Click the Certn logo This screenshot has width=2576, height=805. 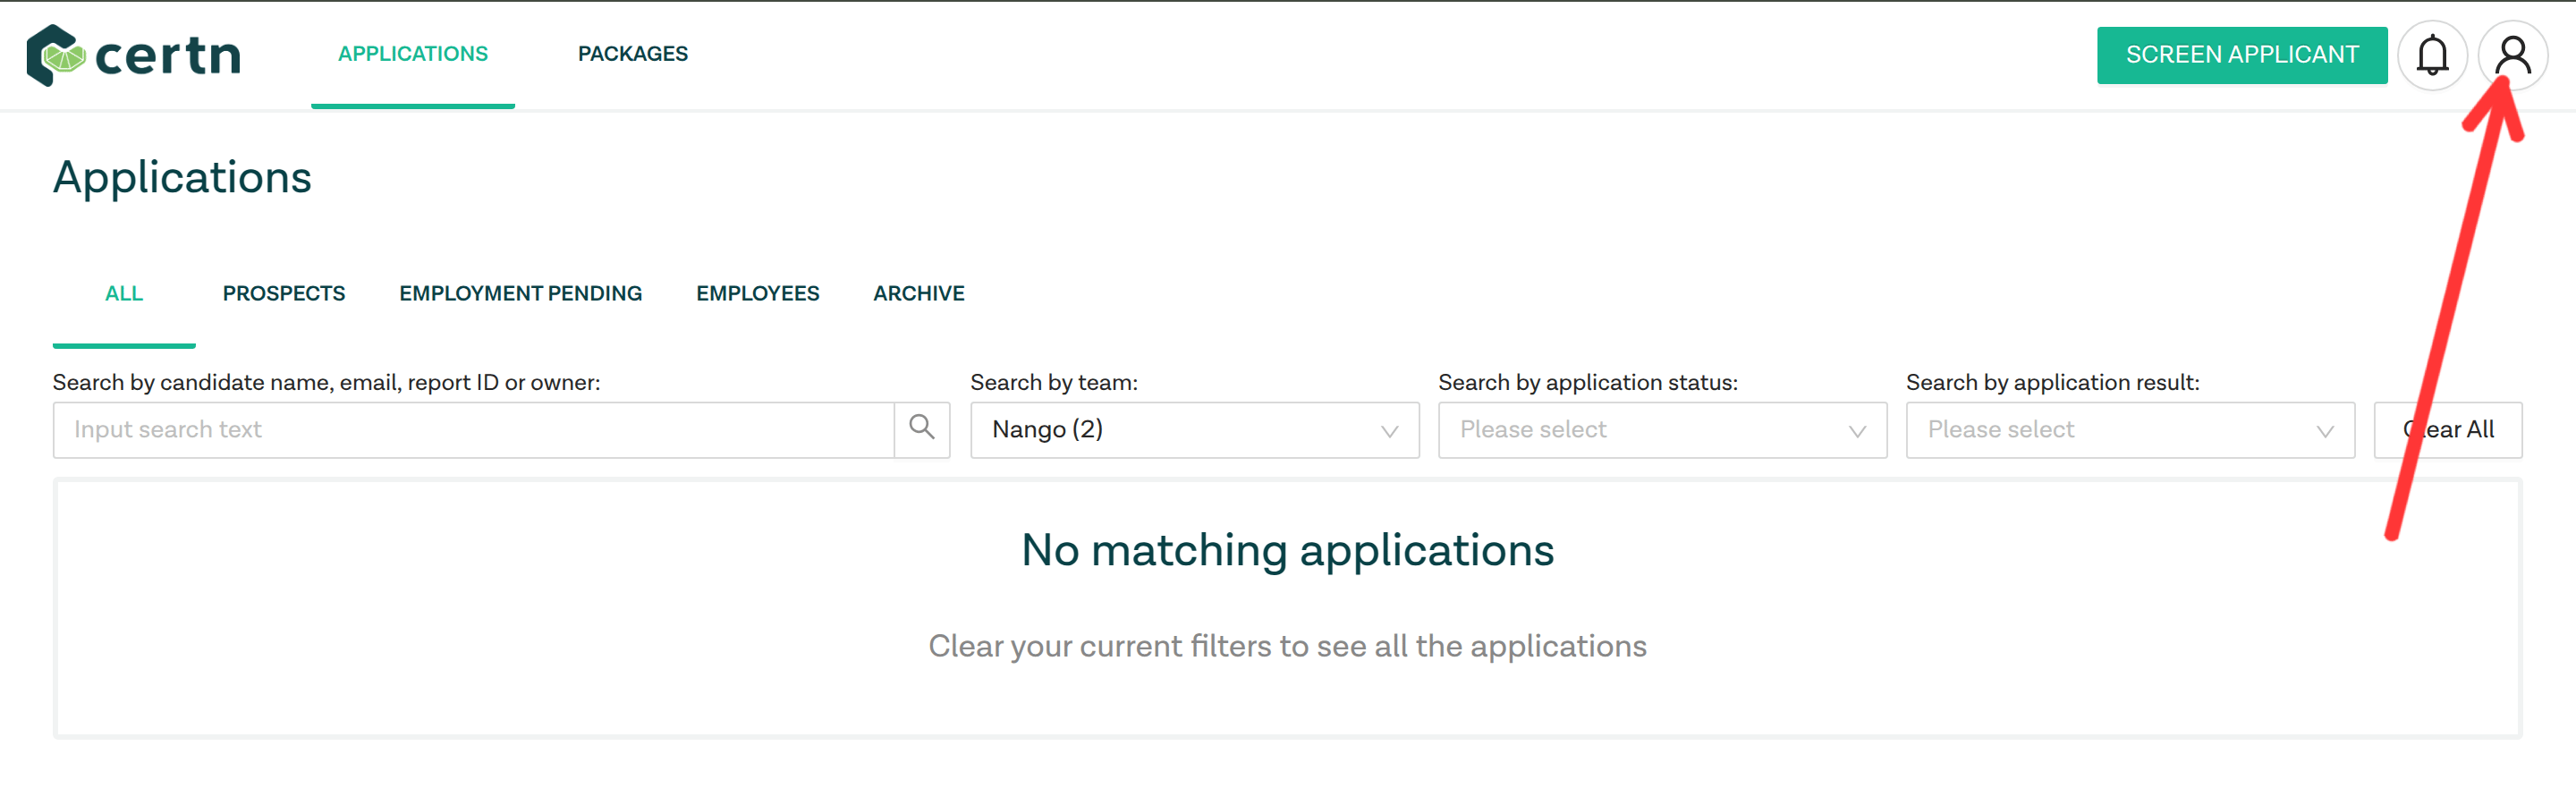(x=134, y=55)
